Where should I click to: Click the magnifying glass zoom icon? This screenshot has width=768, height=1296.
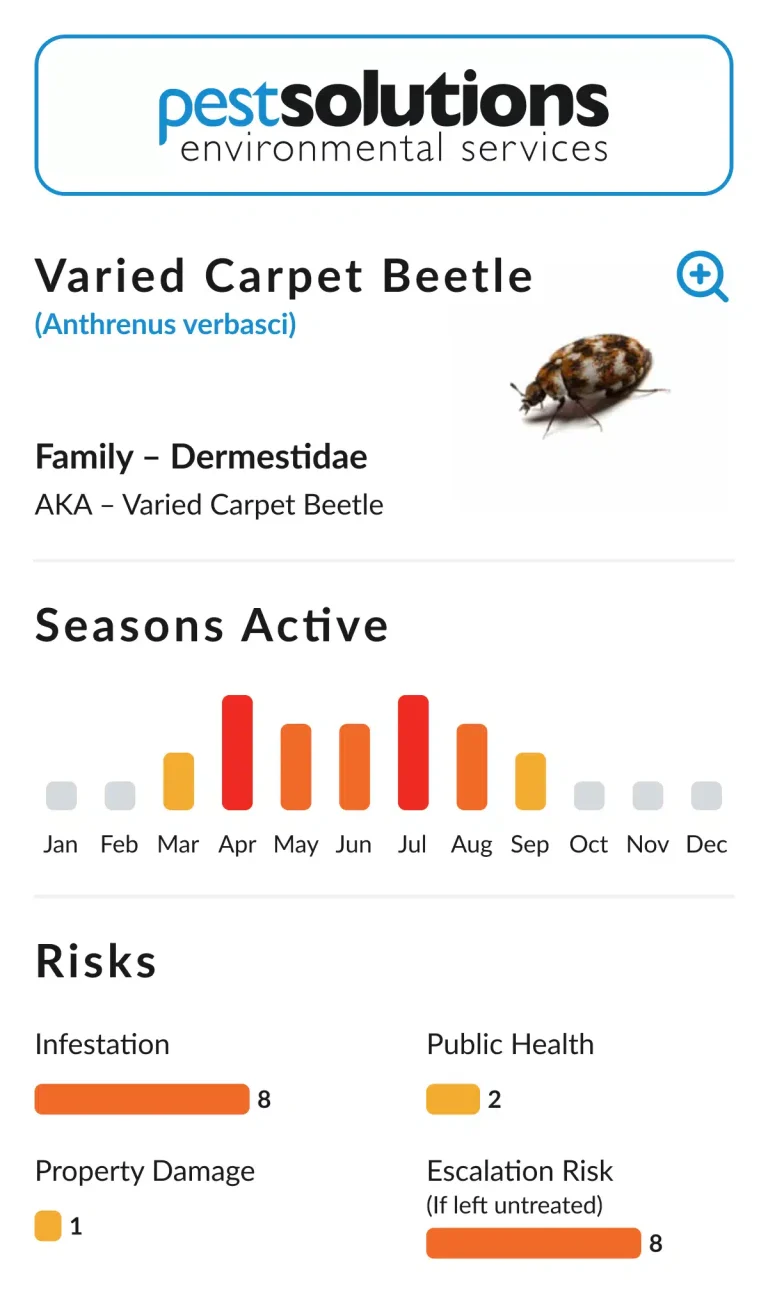click(702, 277)
